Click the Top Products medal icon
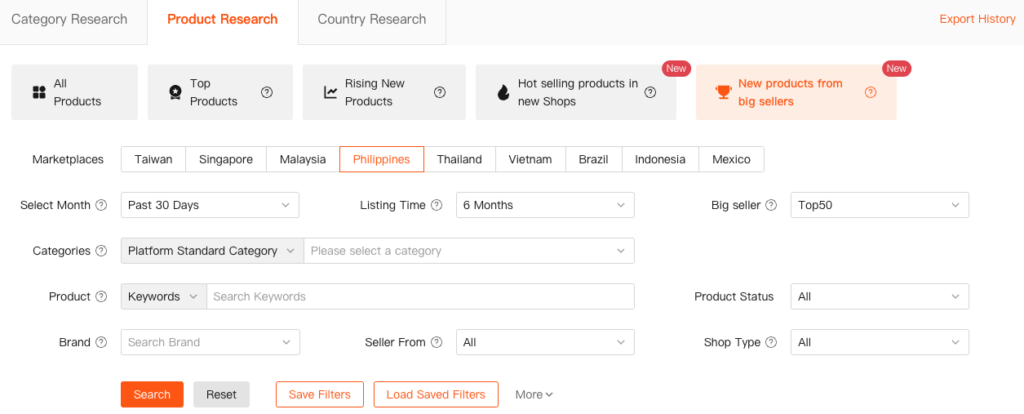The image size is (1024, 414). (174, 93)
